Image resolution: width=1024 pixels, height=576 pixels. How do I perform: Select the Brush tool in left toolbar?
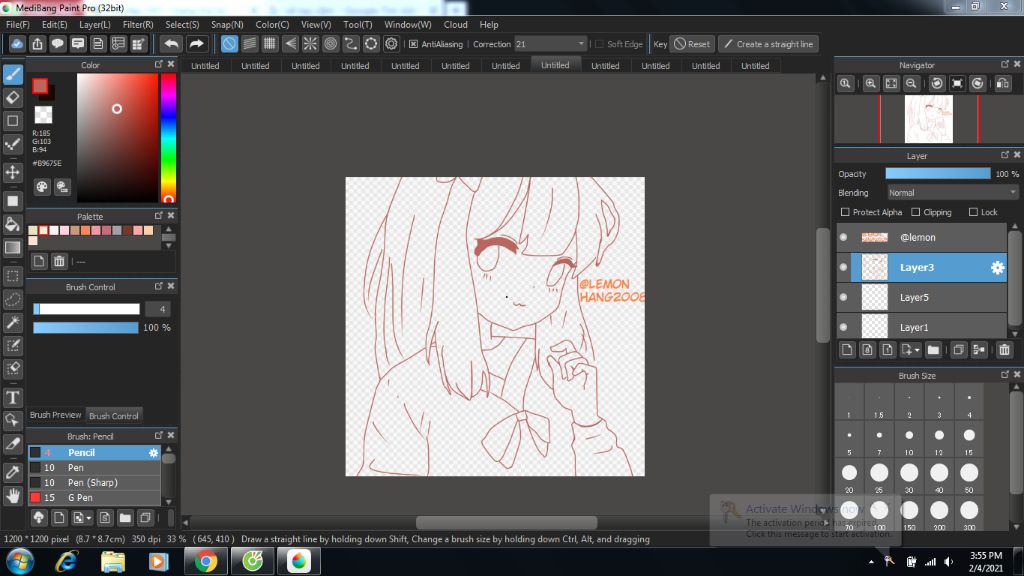(13, 74)
